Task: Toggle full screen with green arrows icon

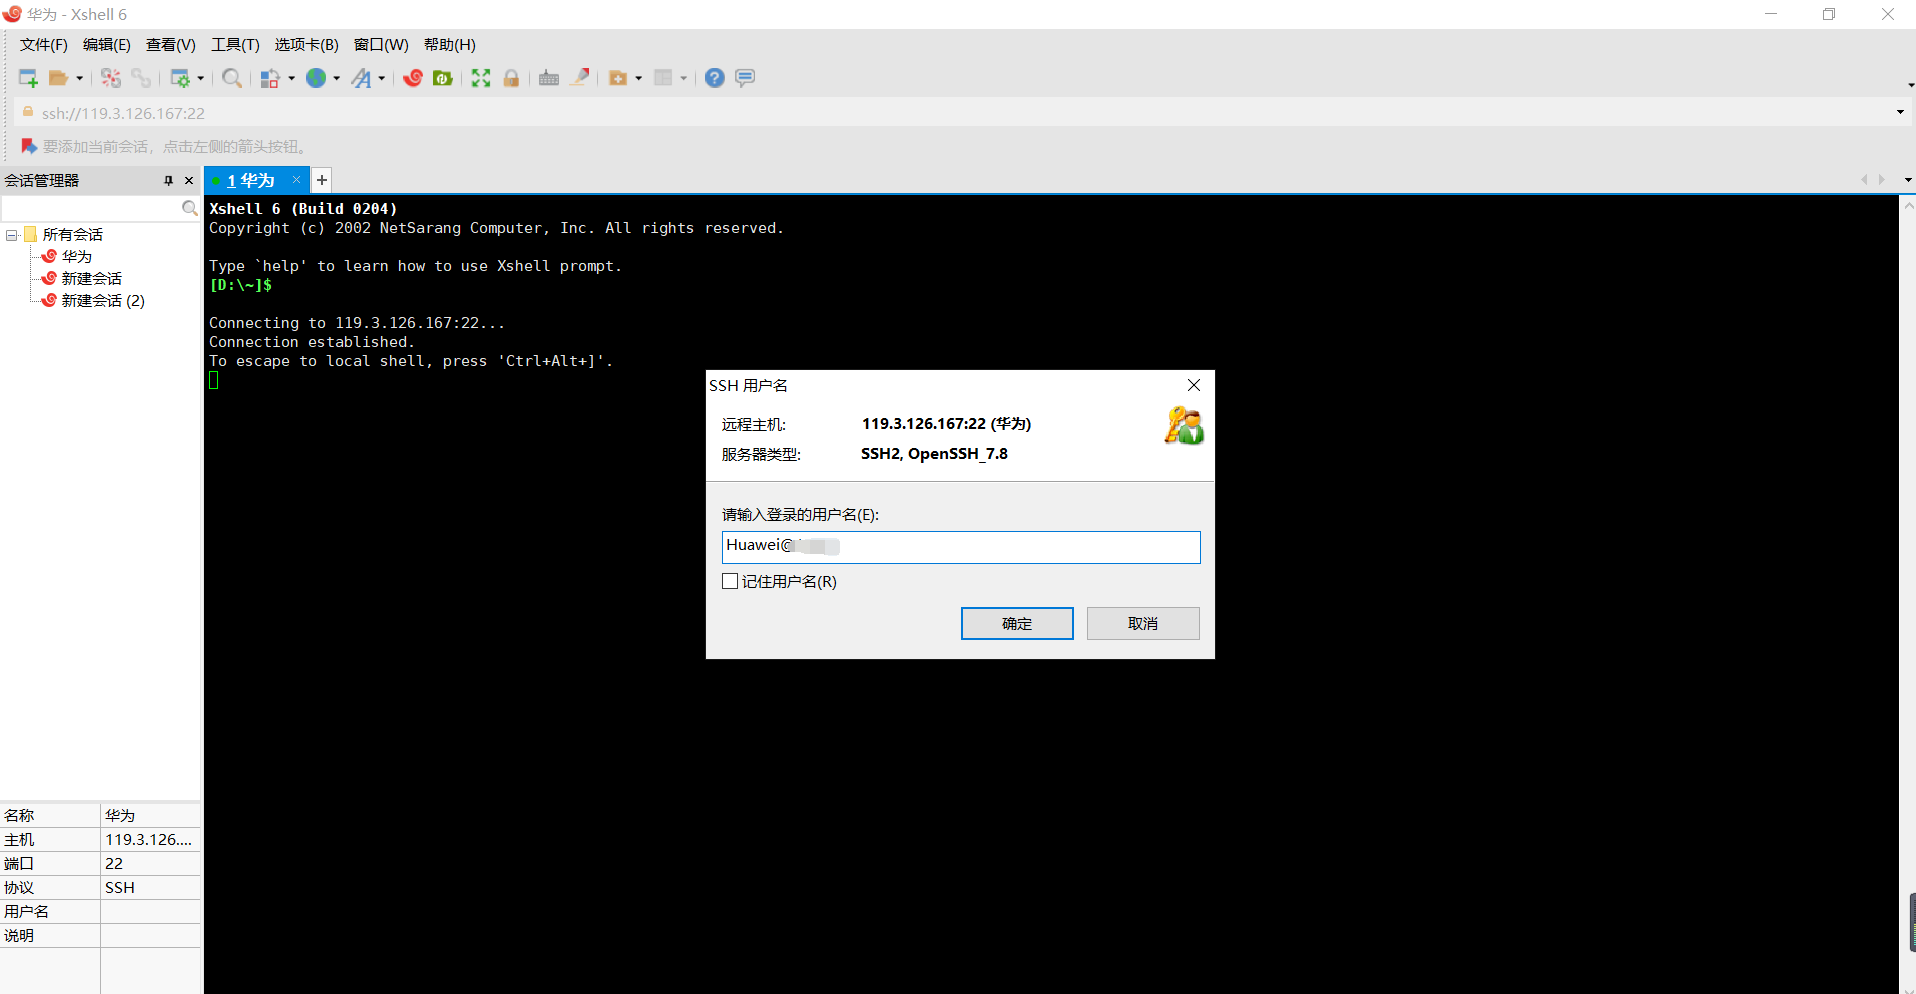Action: click(x=481, y=78)
